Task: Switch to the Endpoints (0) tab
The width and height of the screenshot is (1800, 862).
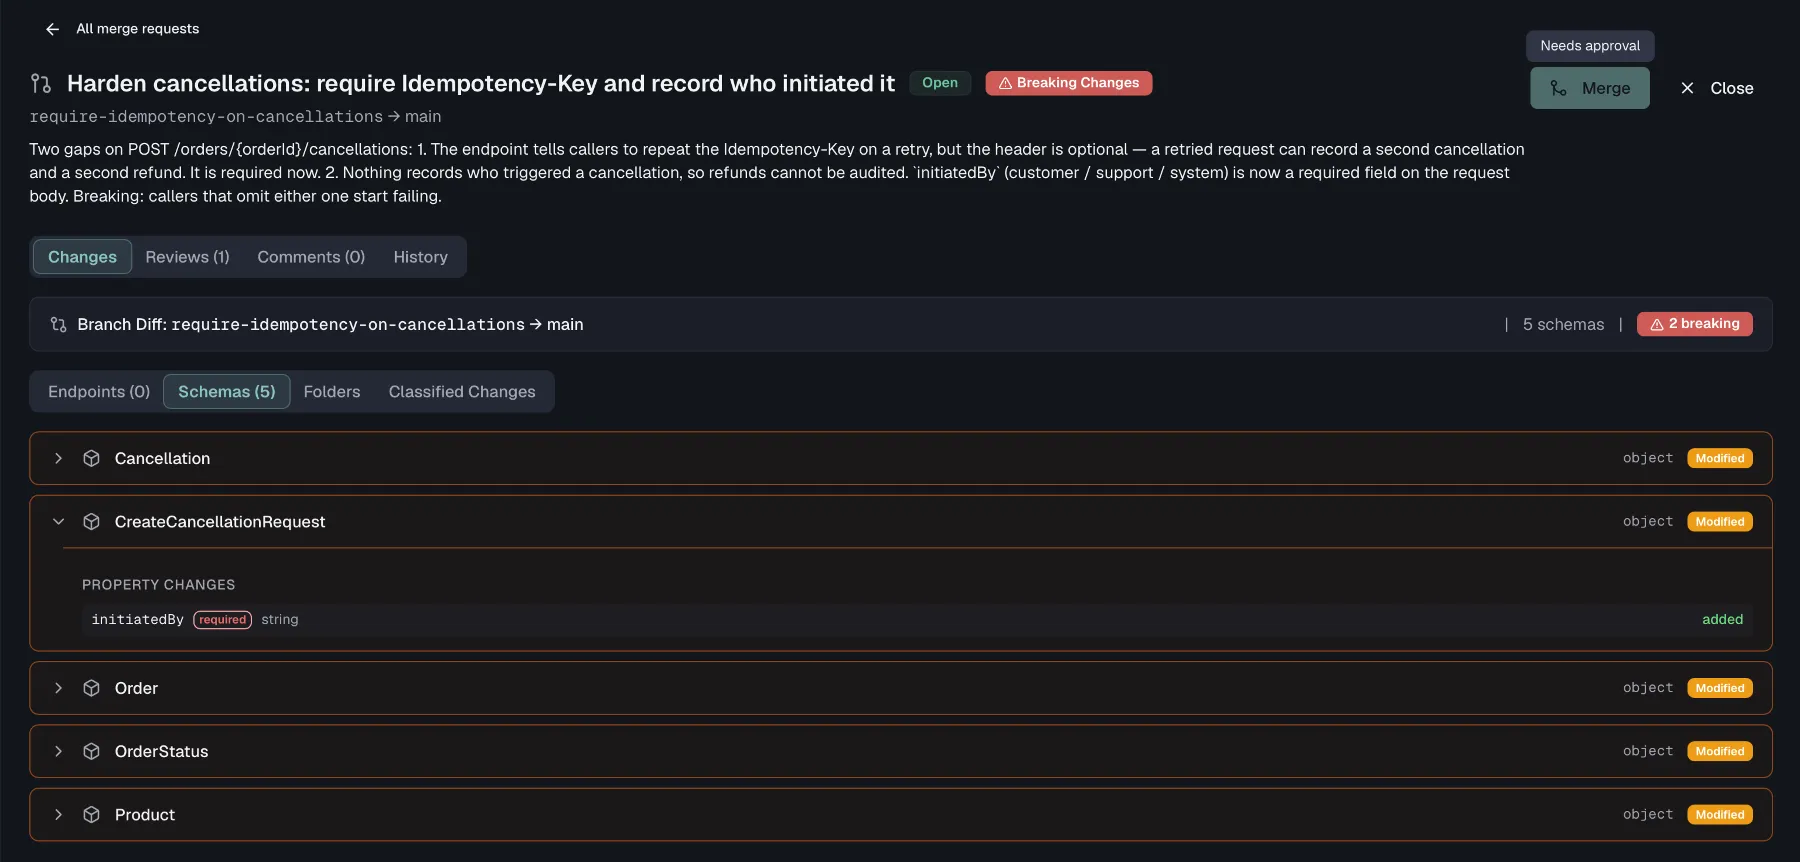Action: pos(99,392)
